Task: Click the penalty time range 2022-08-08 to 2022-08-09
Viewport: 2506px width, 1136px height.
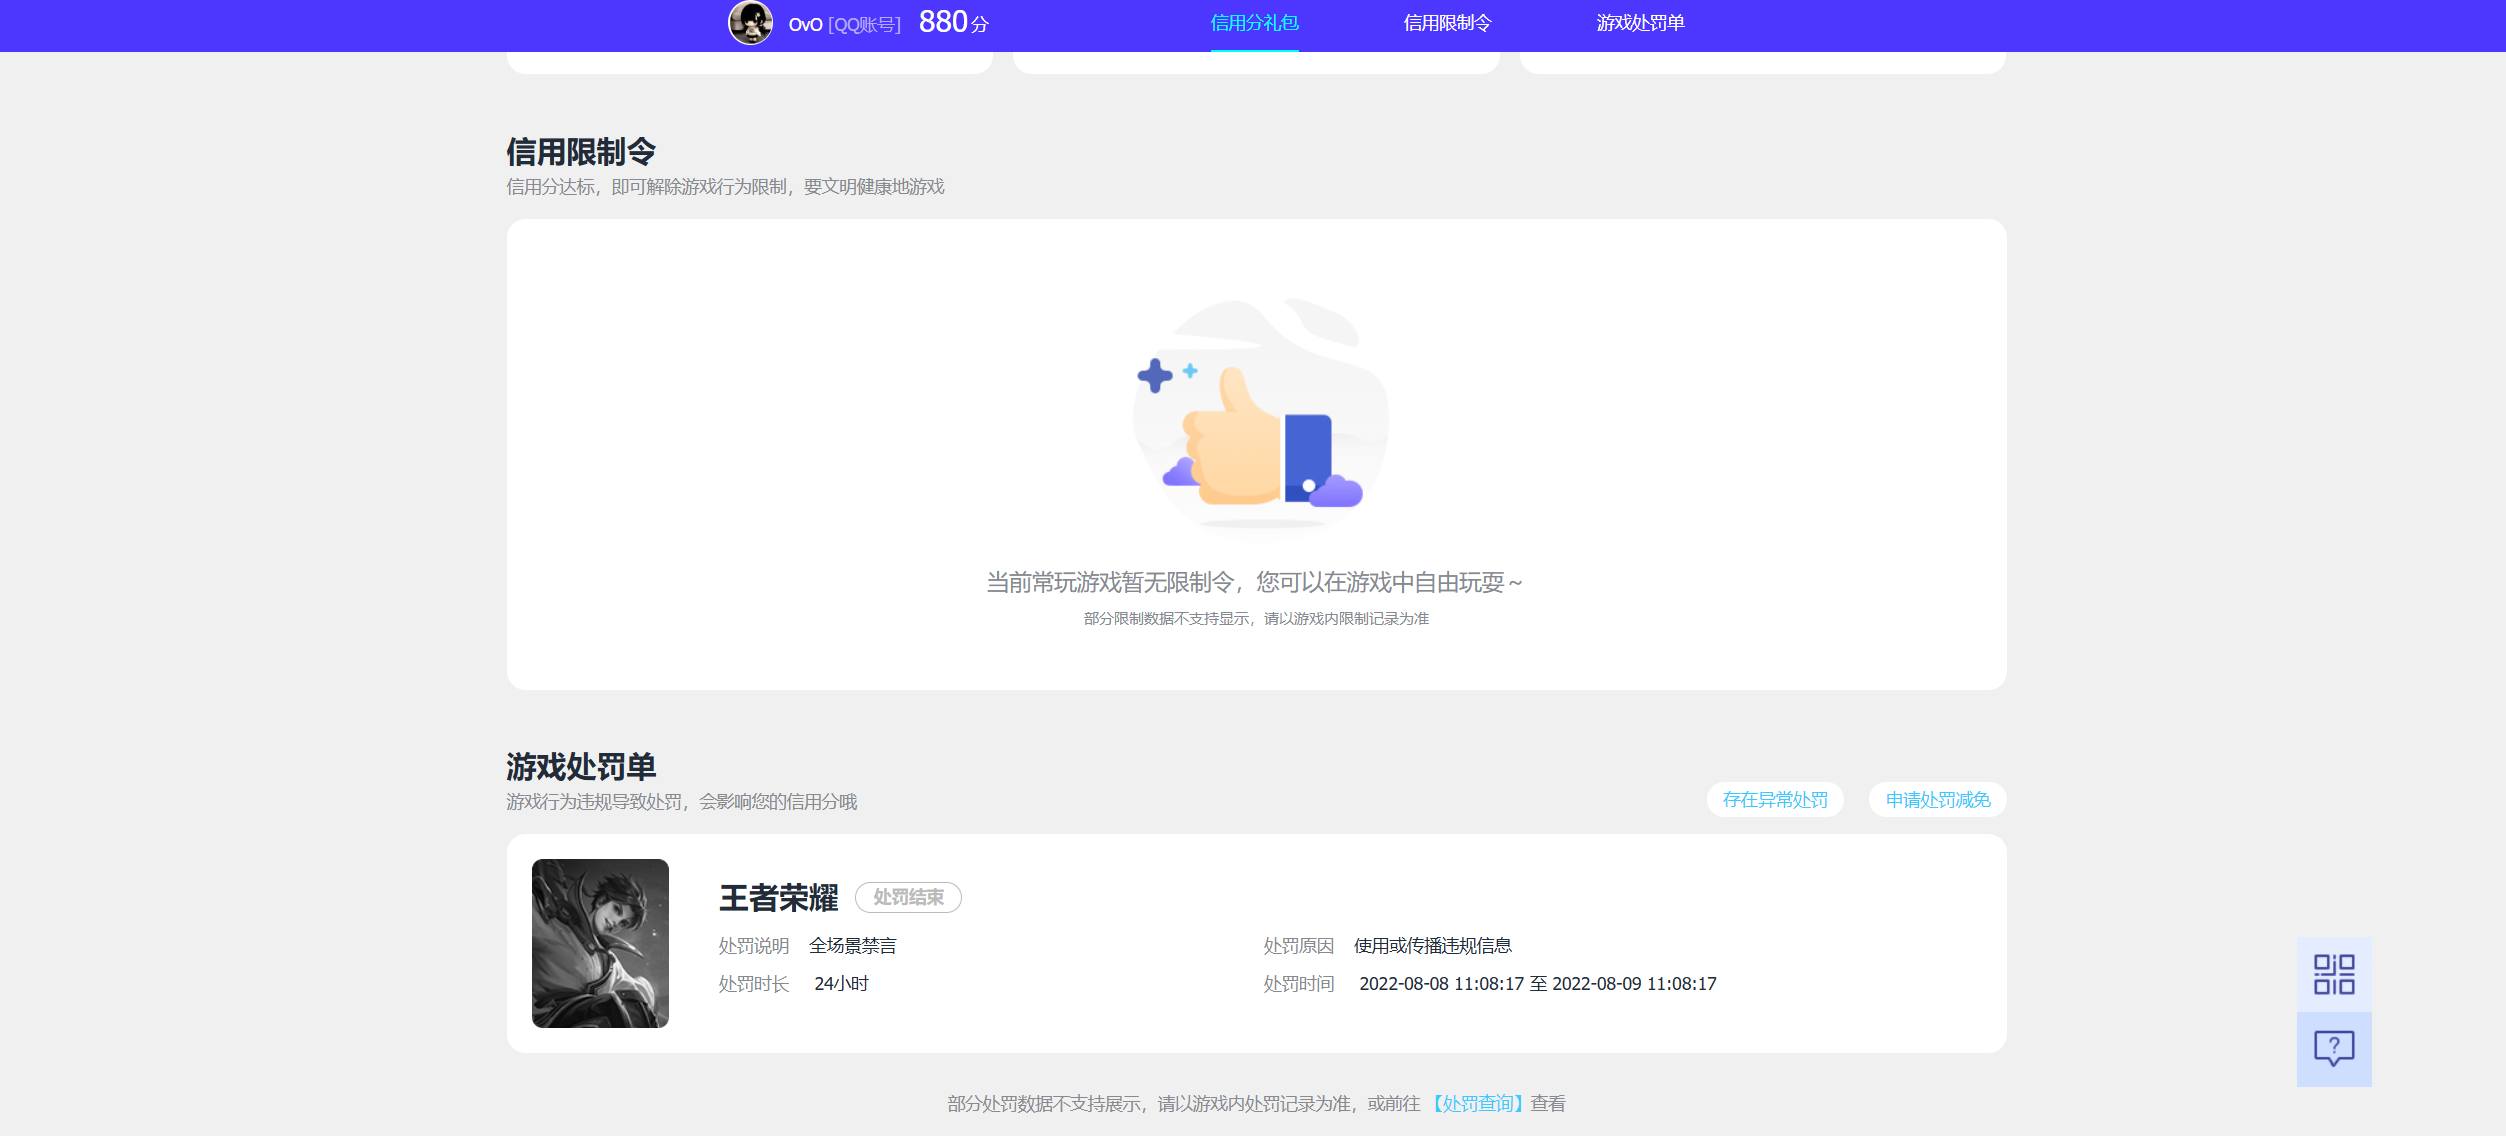Action: point(1538,984)
